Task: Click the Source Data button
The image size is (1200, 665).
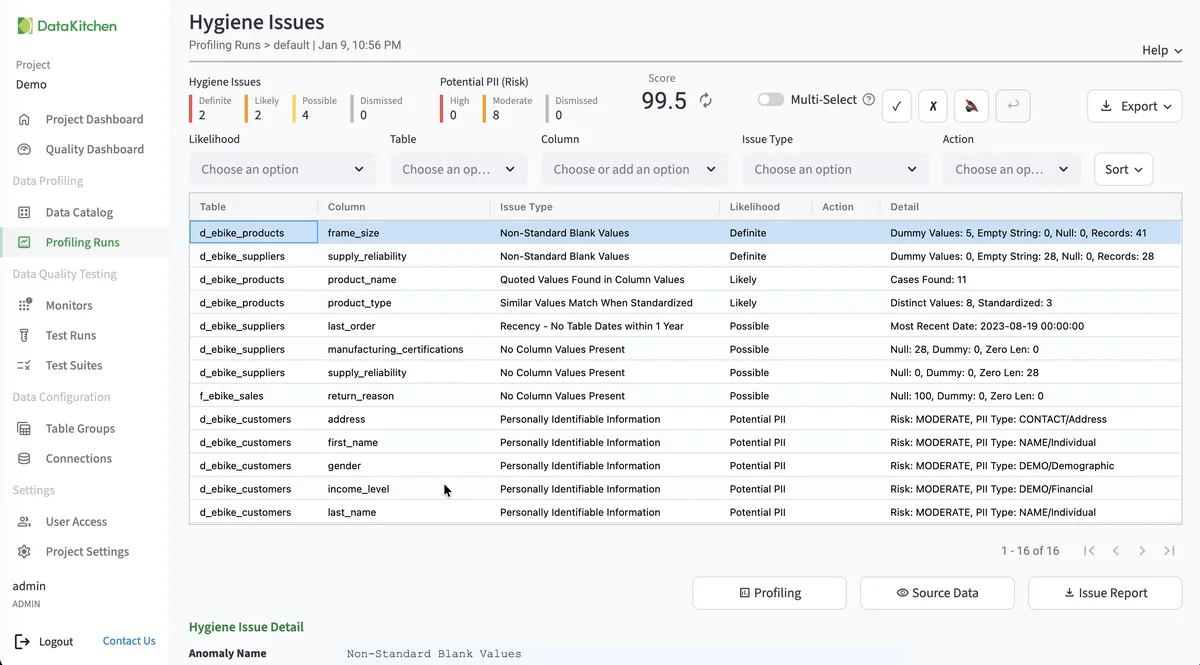Action: (937, 593)
